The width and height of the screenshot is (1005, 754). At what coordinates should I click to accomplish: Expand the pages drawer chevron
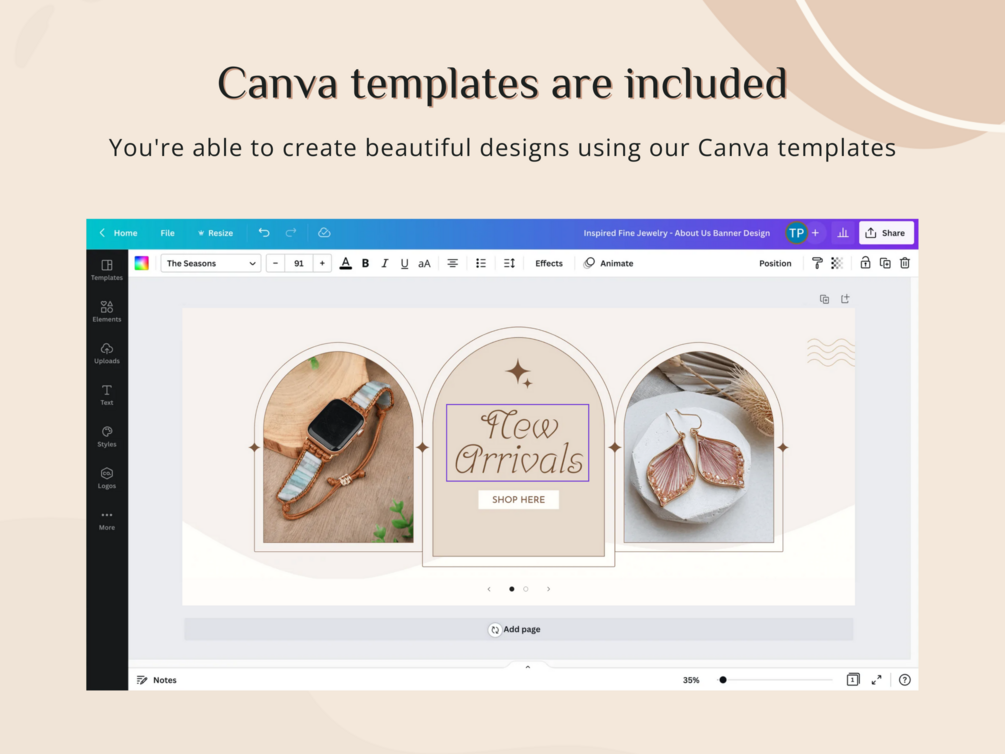(527, 667)
